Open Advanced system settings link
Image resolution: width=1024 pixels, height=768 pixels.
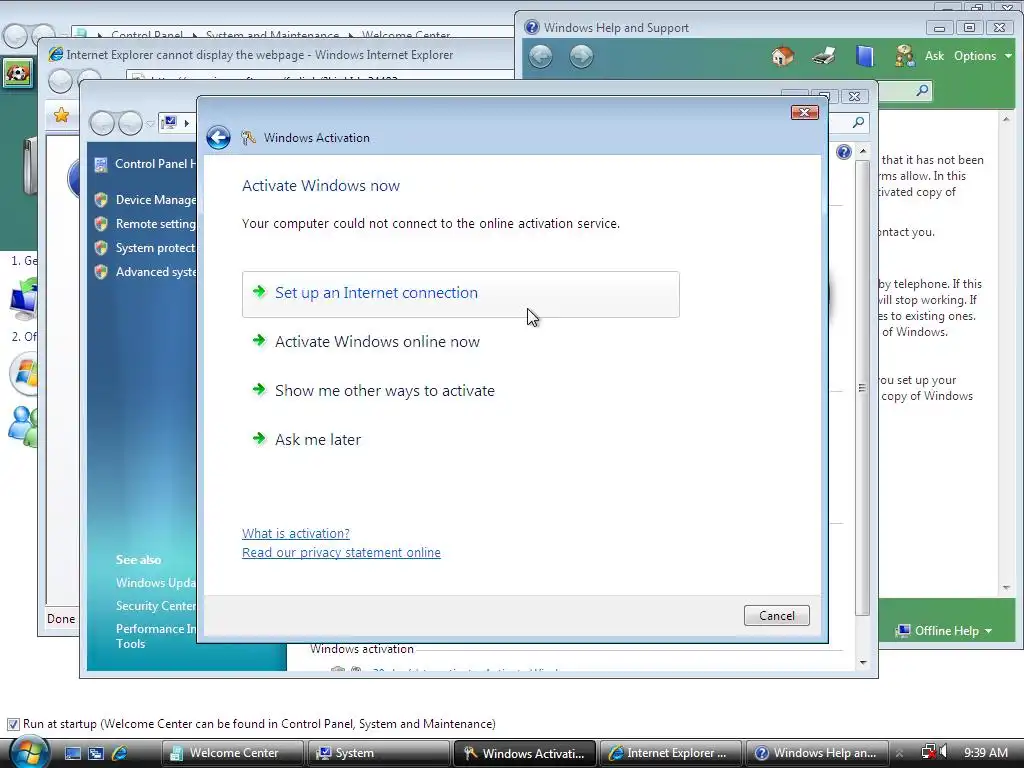(155, 272)
